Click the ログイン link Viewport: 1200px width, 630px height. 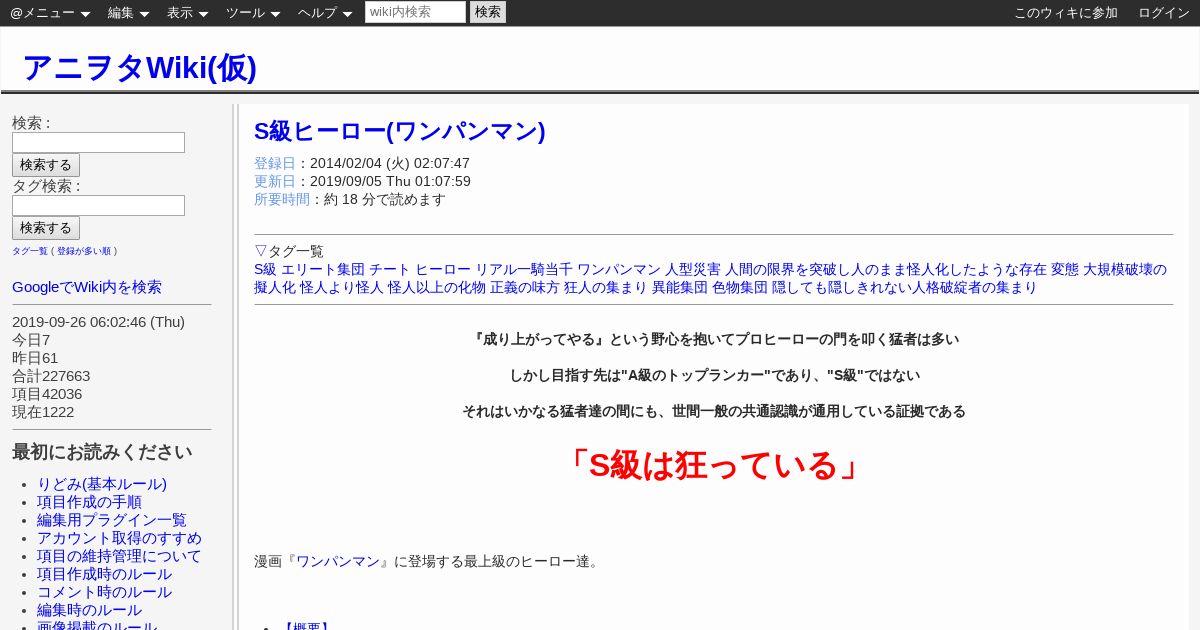(1164, 13)
